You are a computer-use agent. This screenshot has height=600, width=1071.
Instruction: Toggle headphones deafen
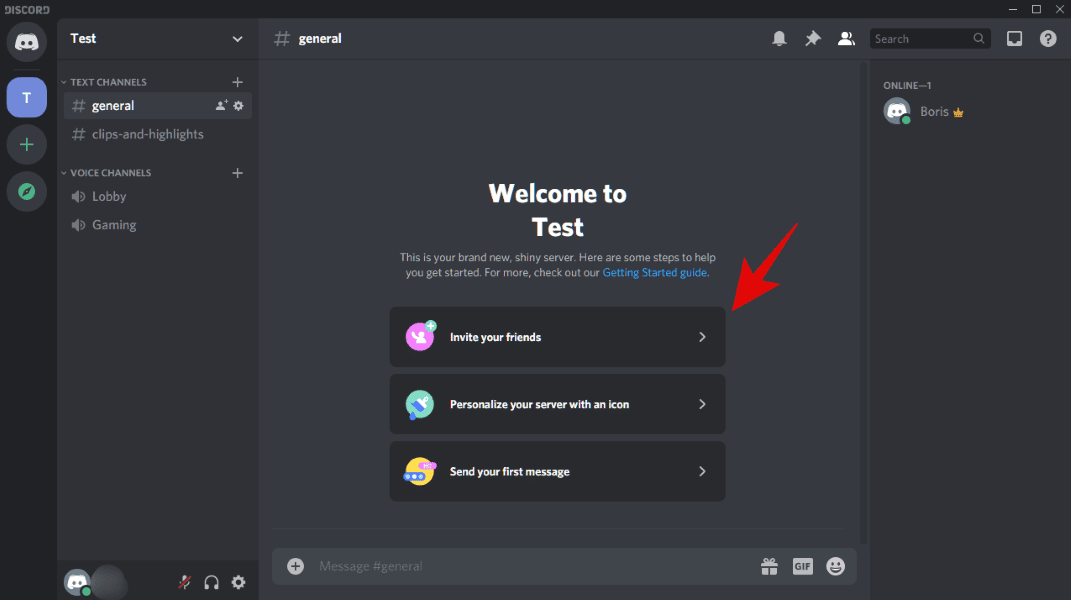coord(212,582)
